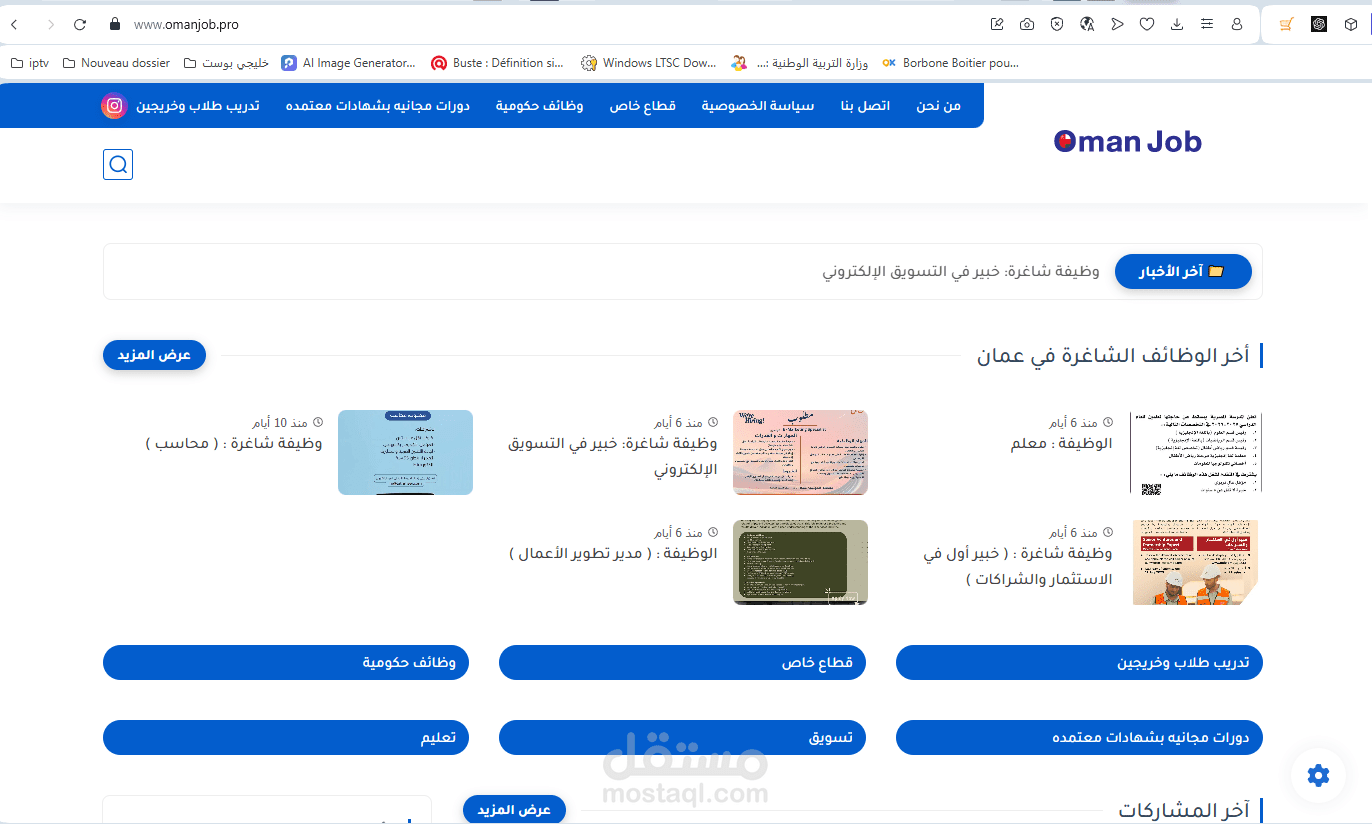This screenshot has height=824, width=1372.
Task: Click the address bar URL www.omanjob.pro
Action: click(186, 24)
